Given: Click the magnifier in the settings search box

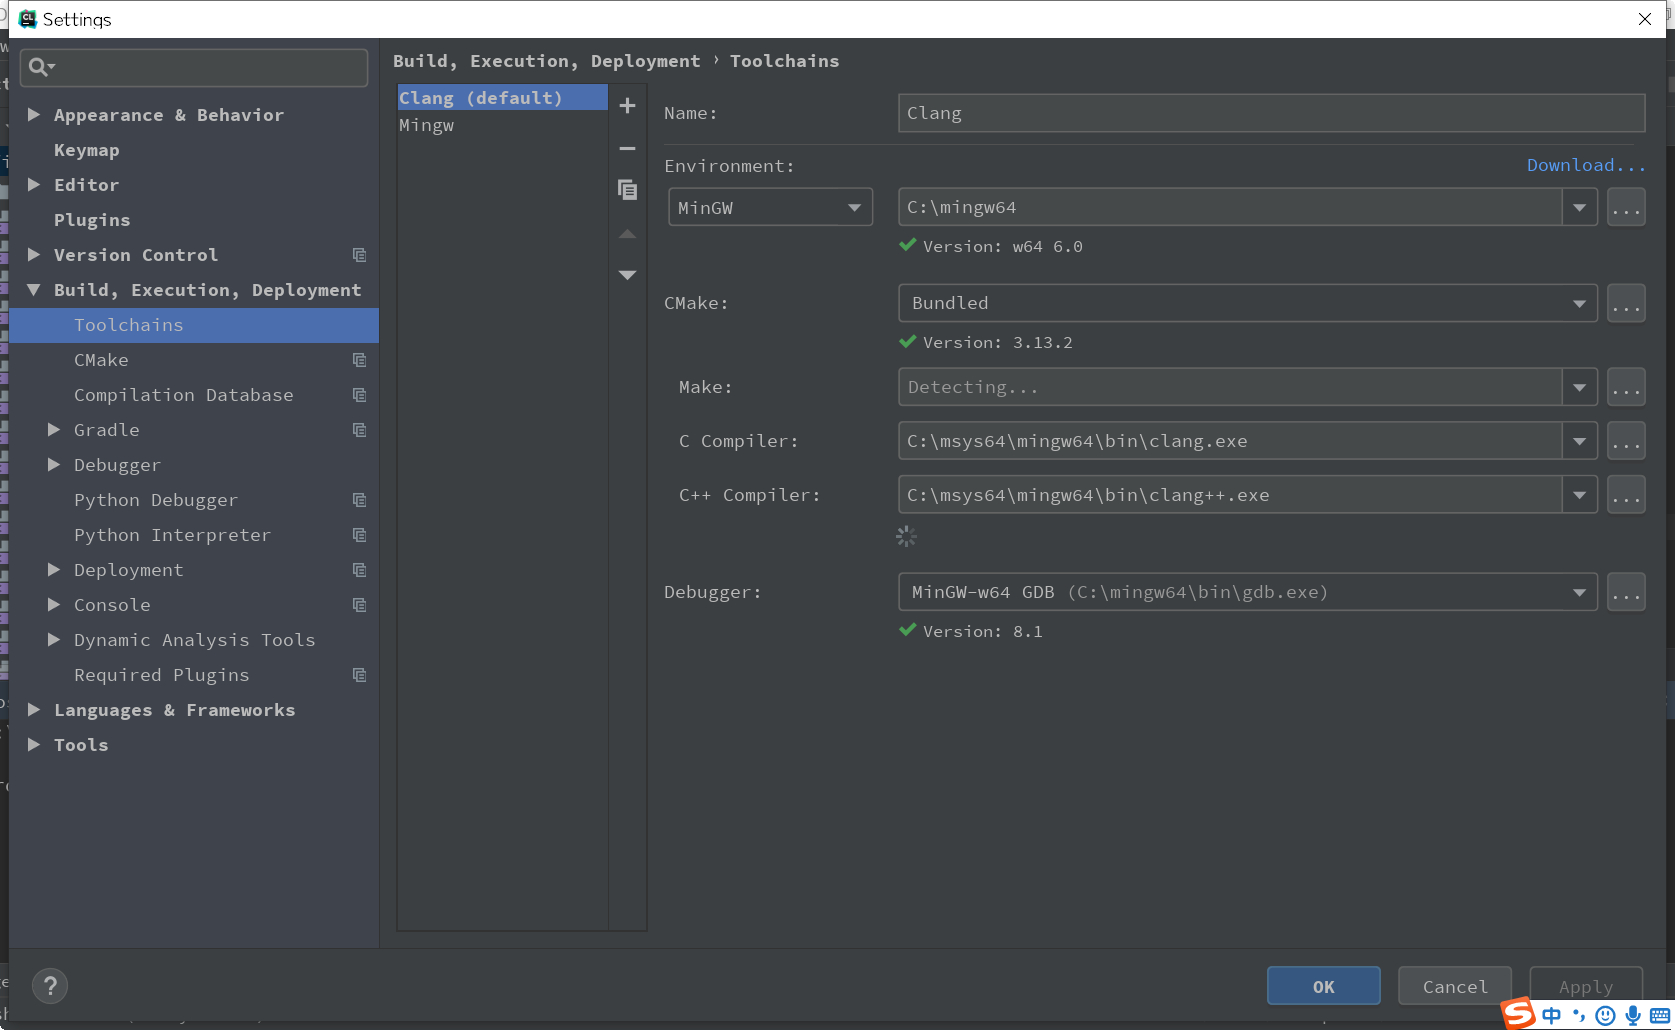Looking at the screenshot, I should click(40, 67).
